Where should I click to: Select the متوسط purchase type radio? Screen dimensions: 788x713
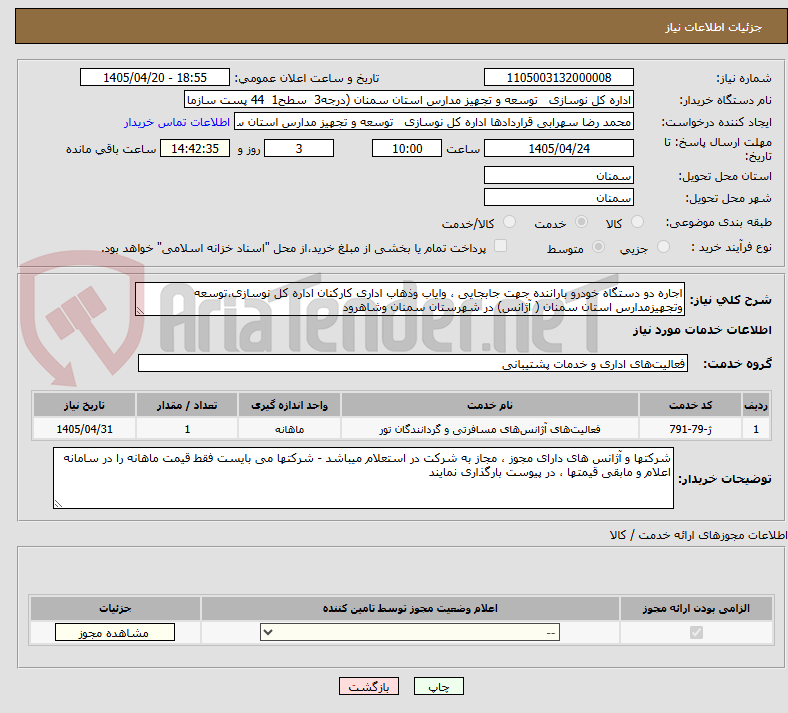pos(598,247)
